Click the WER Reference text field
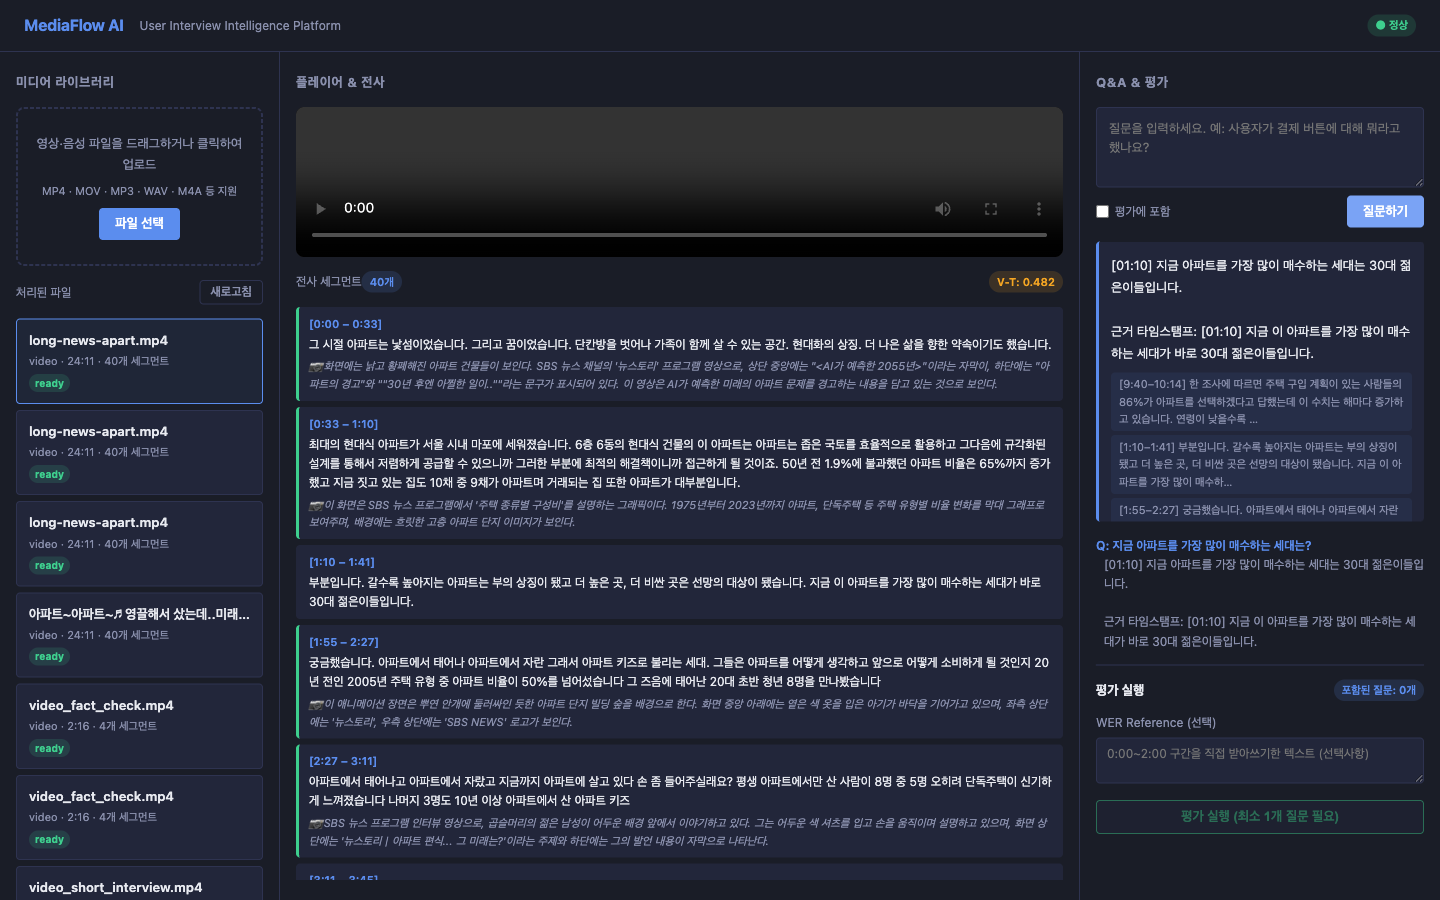 (x=1259, y=761)
